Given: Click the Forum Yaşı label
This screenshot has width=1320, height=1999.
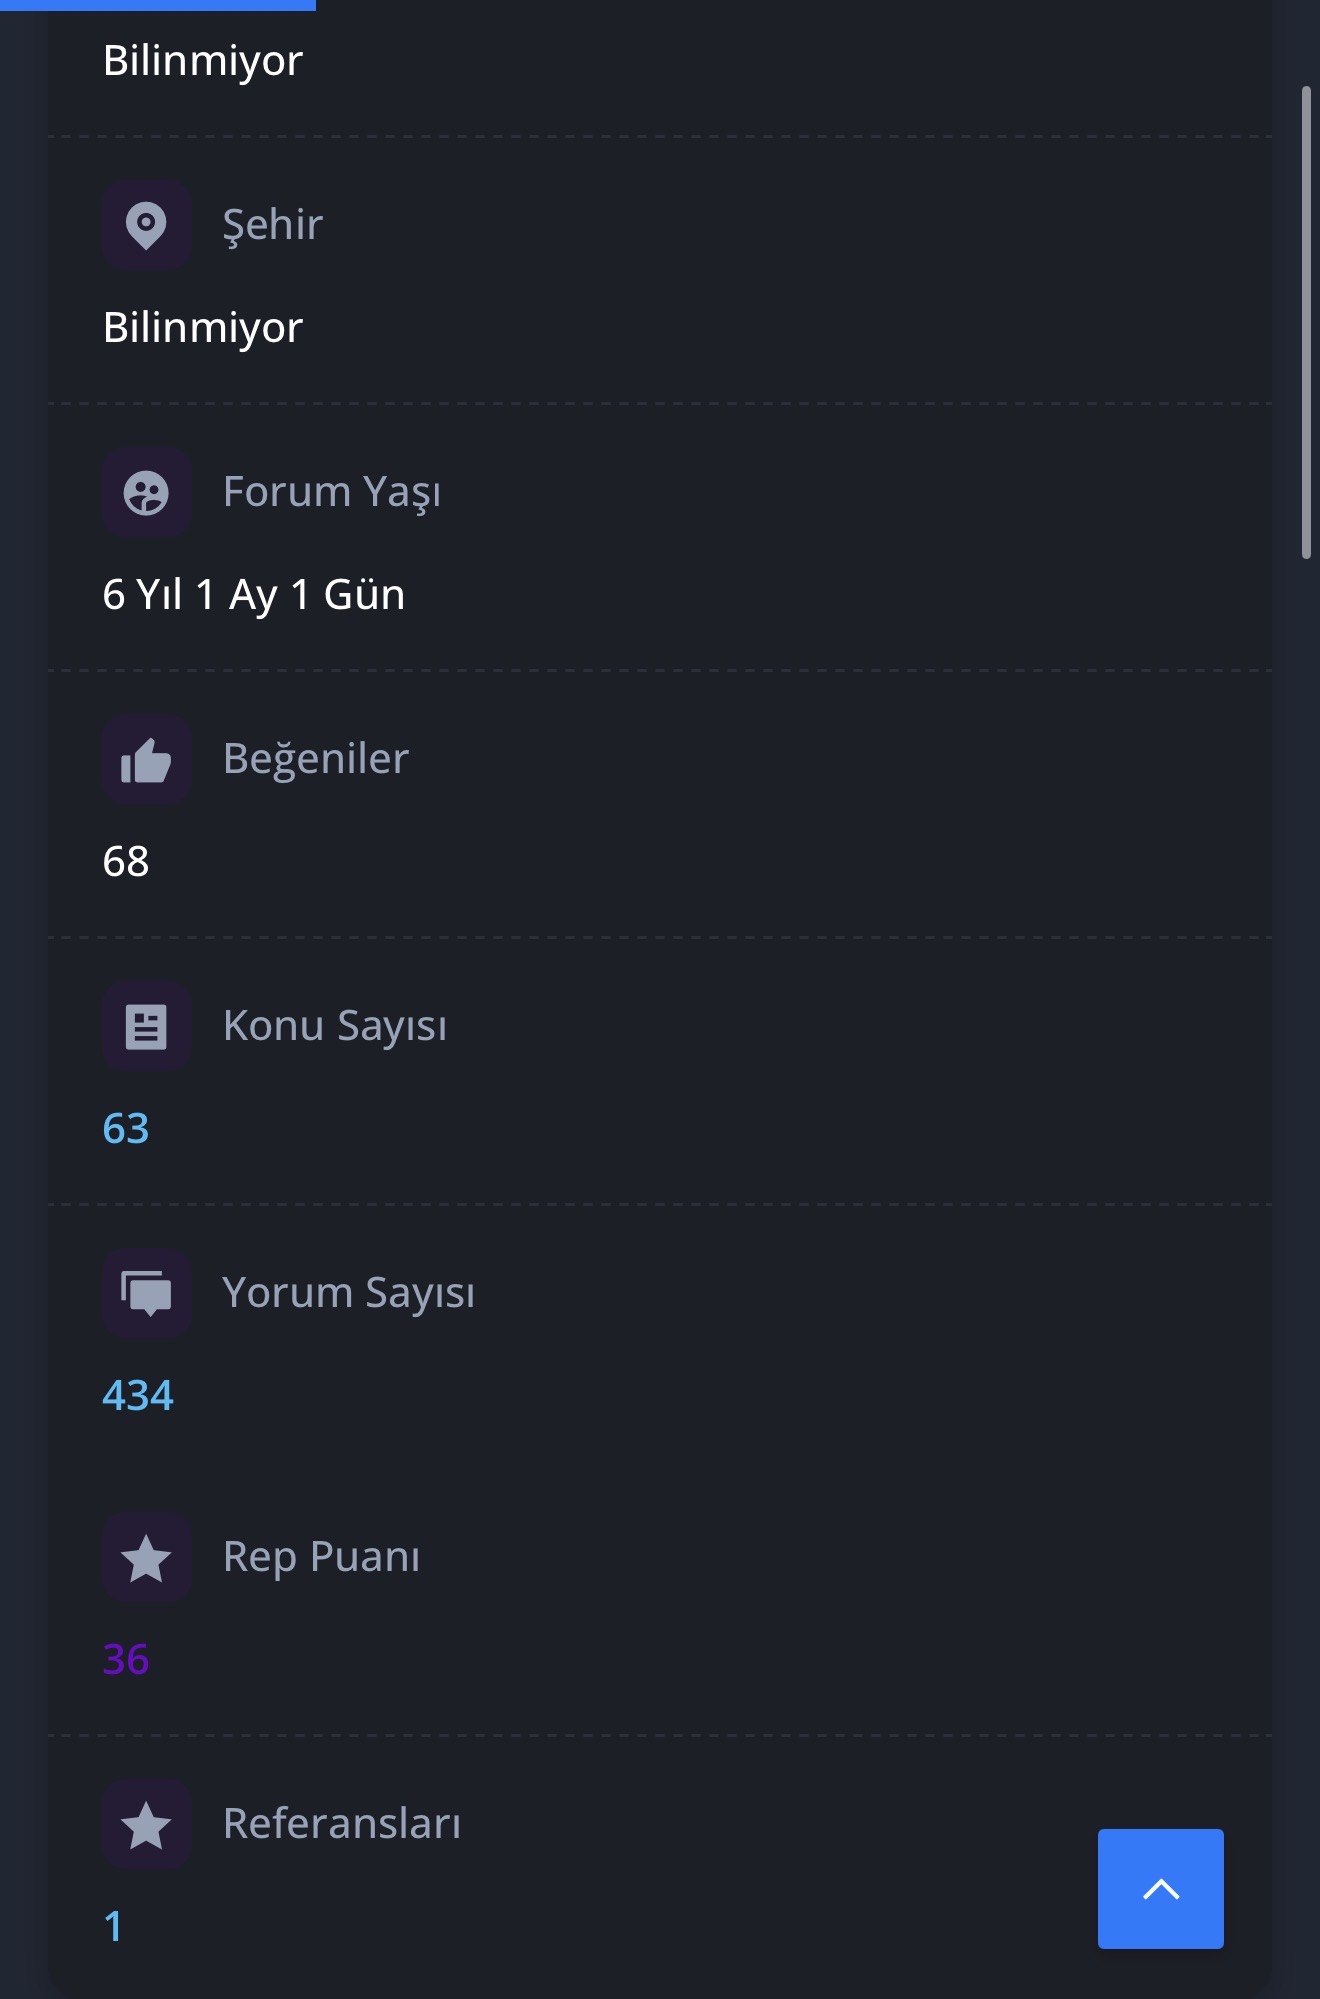Looking at the screenshot, I should [332, 492].
